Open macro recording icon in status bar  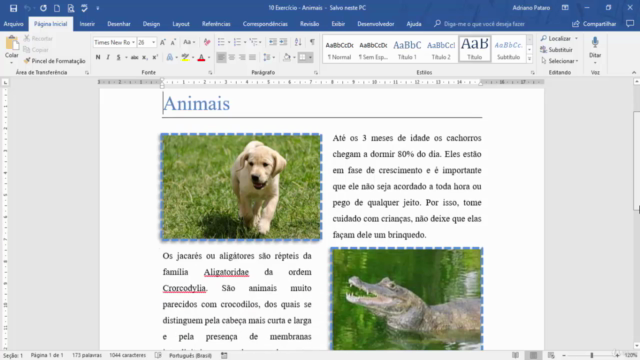(x=224, y=356)
